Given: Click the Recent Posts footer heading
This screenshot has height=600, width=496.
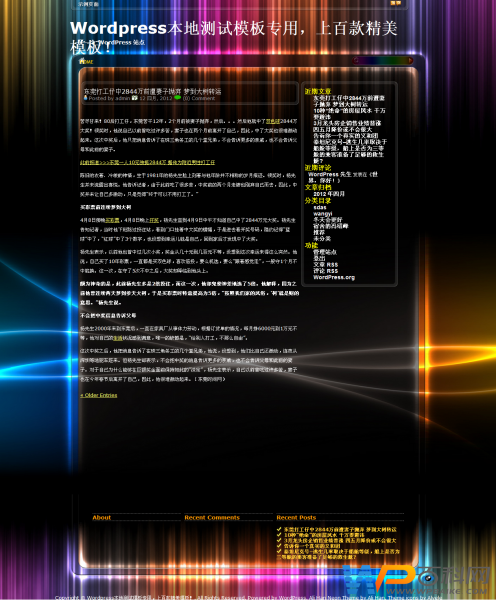Looking at the screenshot, I should (296, 517).
